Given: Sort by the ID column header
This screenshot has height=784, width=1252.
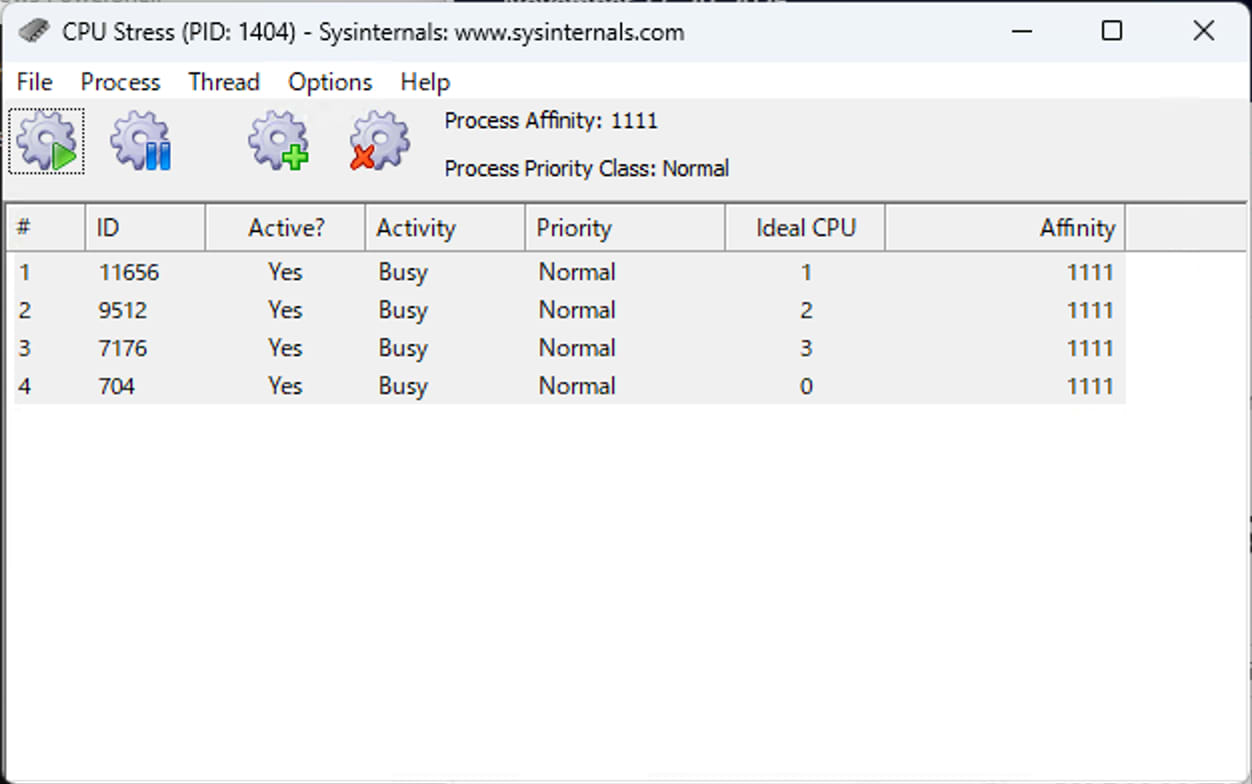Looking at the screenshot, I should pos(146,228).
